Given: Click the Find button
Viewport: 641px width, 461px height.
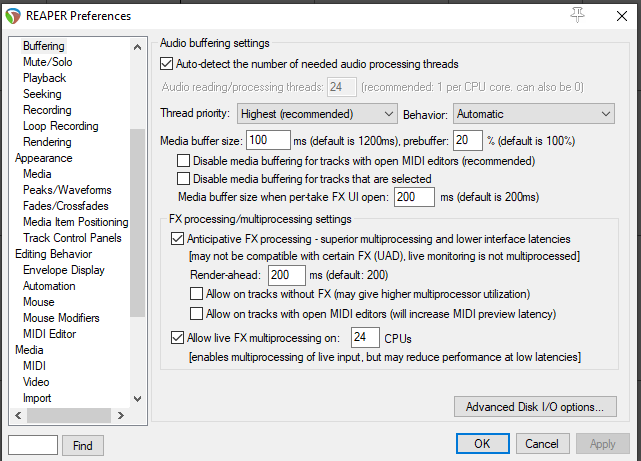Looking at the screenshot, I should 83,445.
